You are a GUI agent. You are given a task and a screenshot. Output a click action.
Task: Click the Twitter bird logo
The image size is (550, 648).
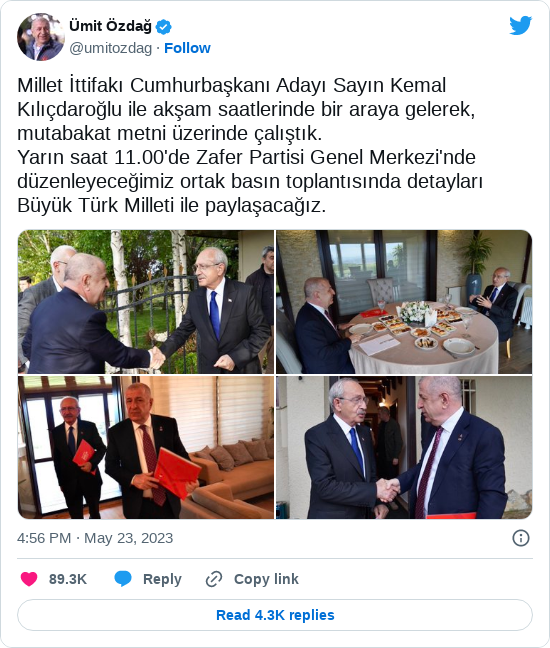[x=520, y=26]
